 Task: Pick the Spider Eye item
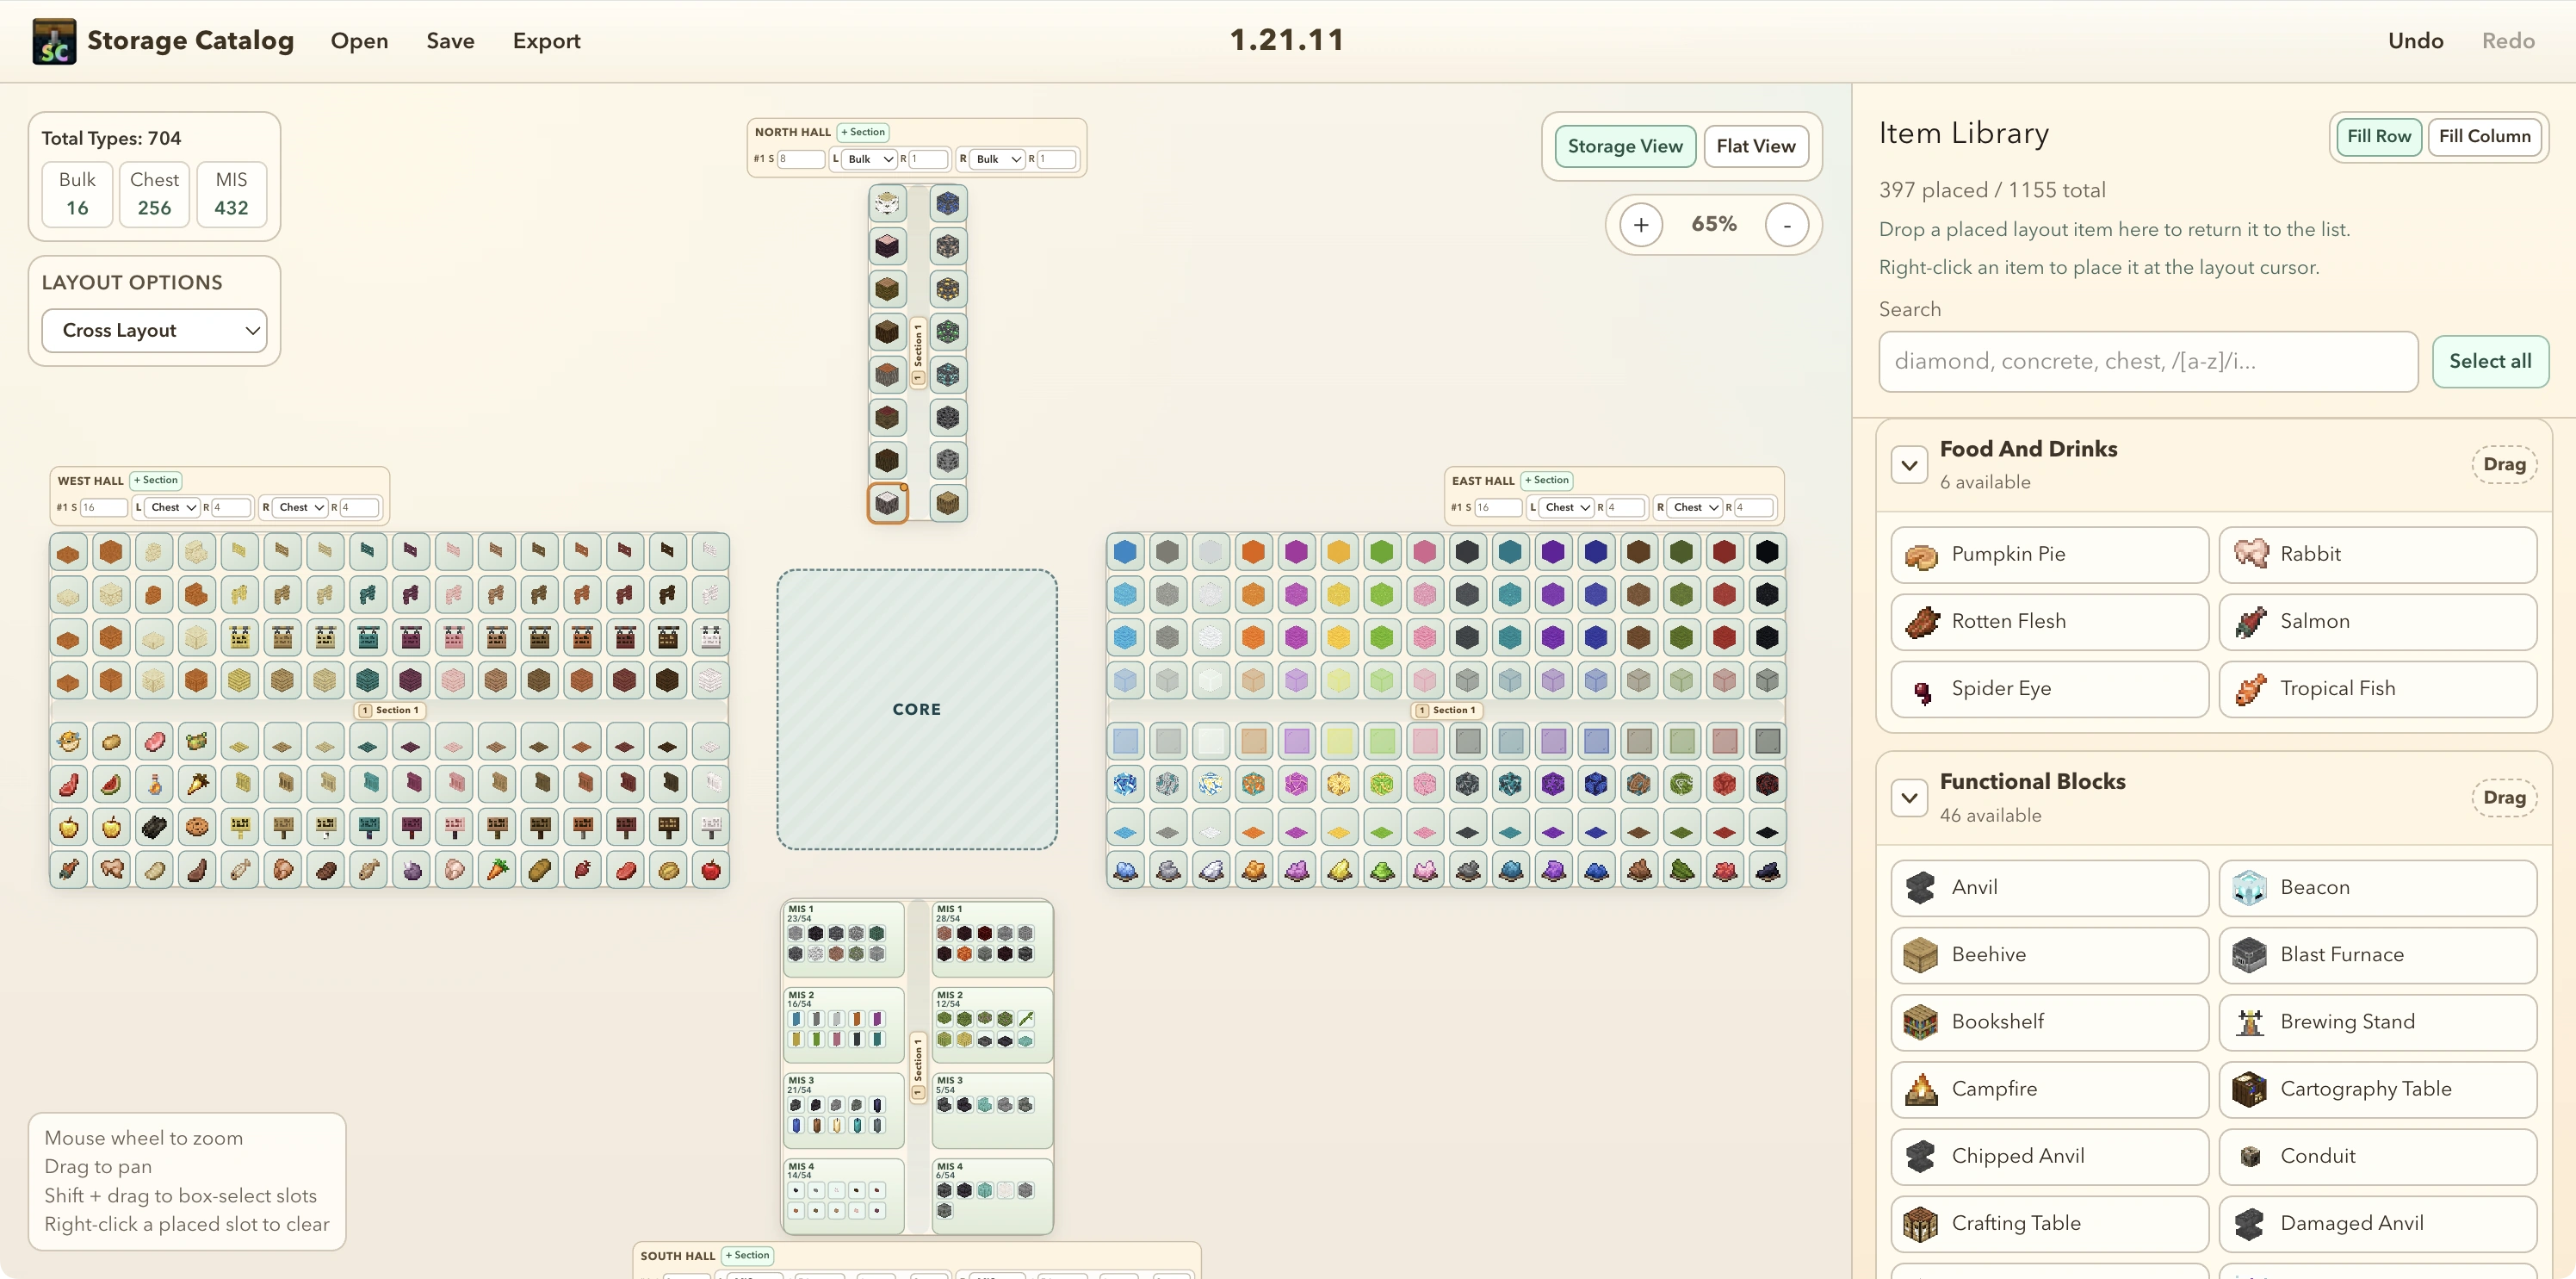[2048, 688]
